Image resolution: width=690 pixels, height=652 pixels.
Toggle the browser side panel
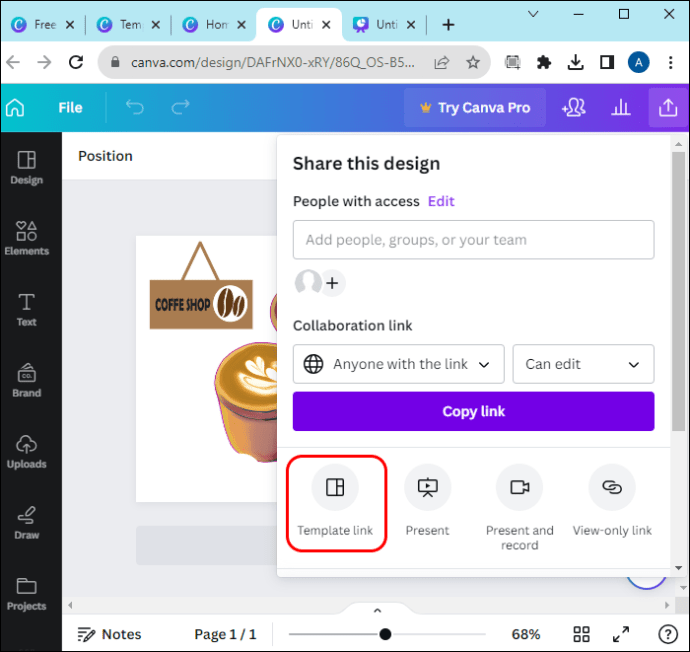click(607, 62)
